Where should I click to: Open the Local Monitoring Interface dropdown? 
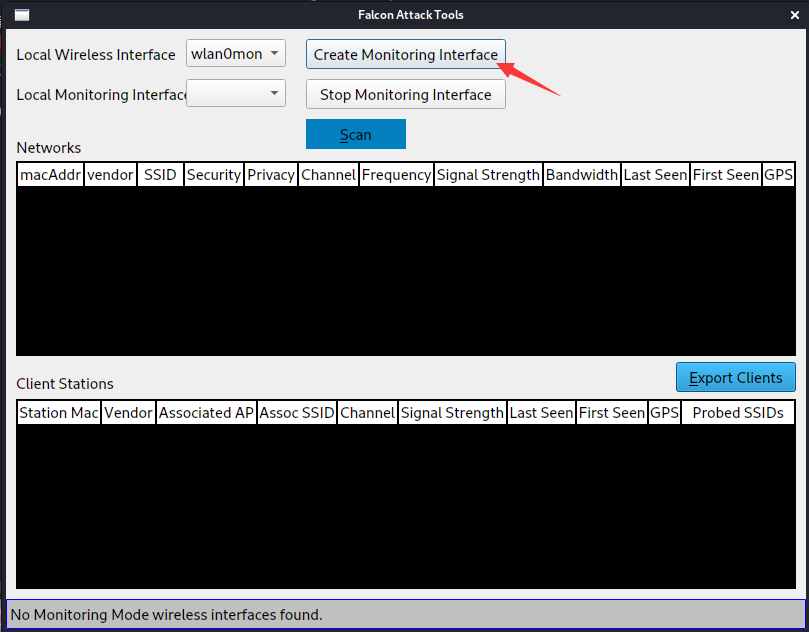[236, 93]
